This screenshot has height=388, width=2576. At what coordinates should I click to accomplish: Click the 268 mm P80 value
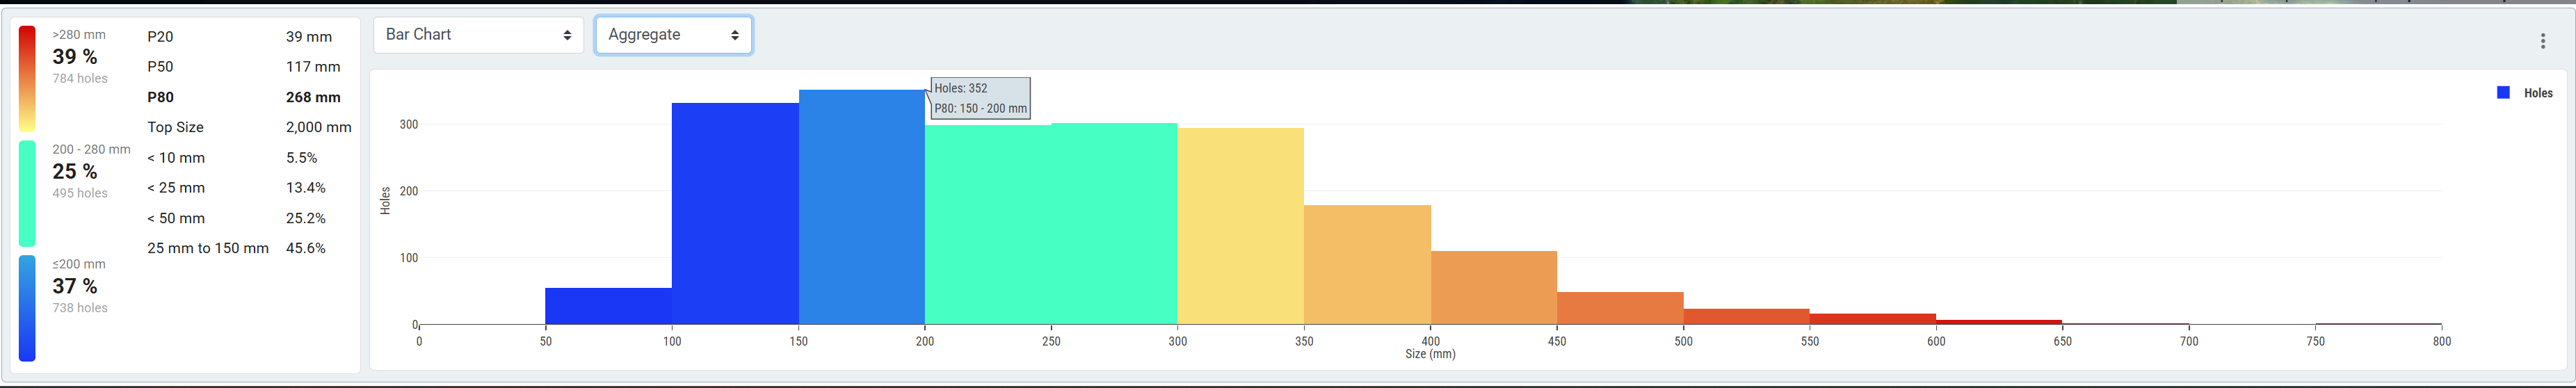click(x=313, y=97)
